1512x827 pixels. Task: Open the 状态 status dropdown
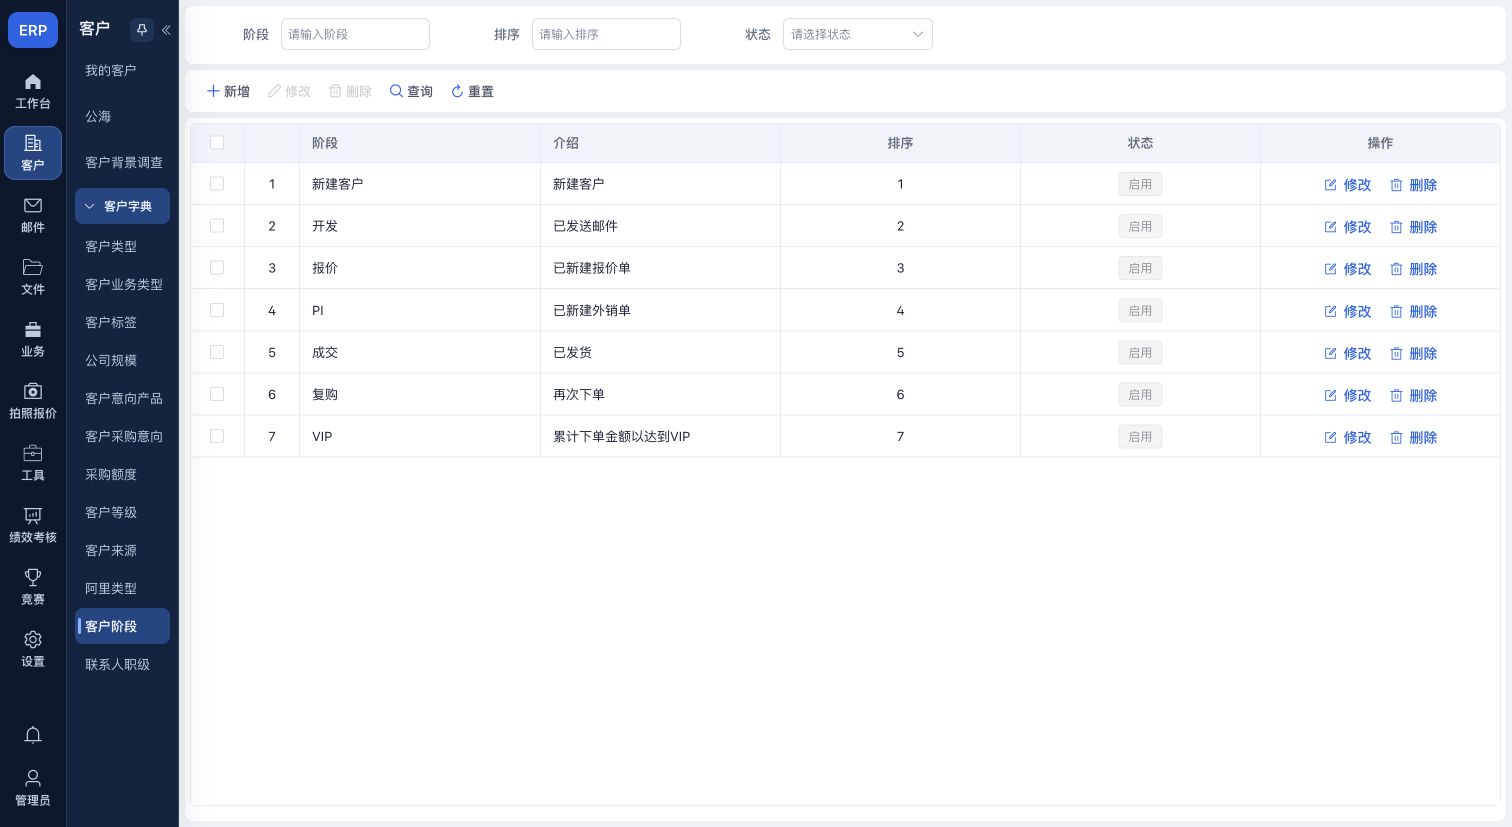pyautogui.click(x=858, y=34)
